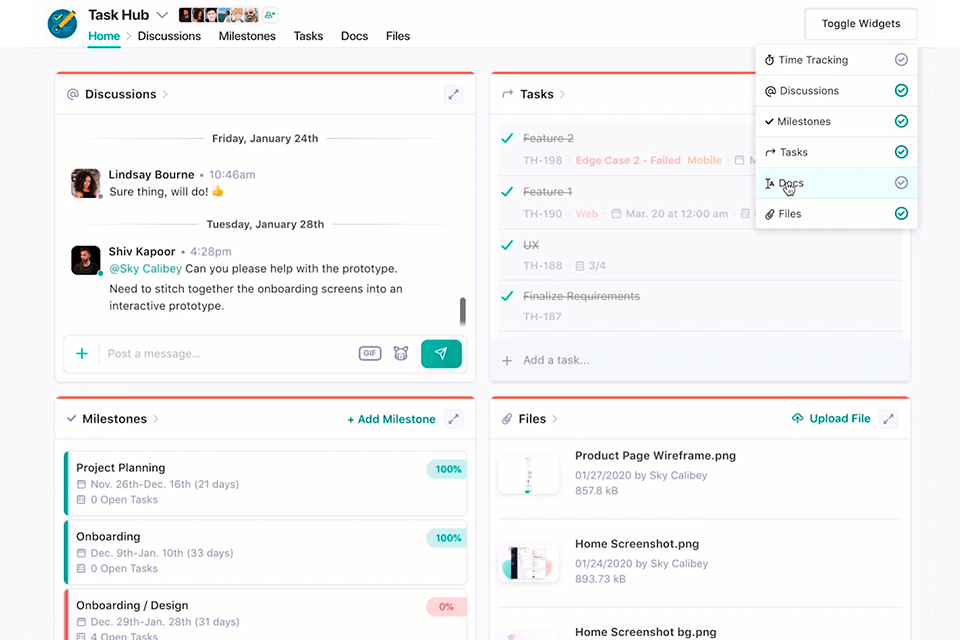Expand the Milestones widget to full view

pyautogui.click(x=454, y=419)
